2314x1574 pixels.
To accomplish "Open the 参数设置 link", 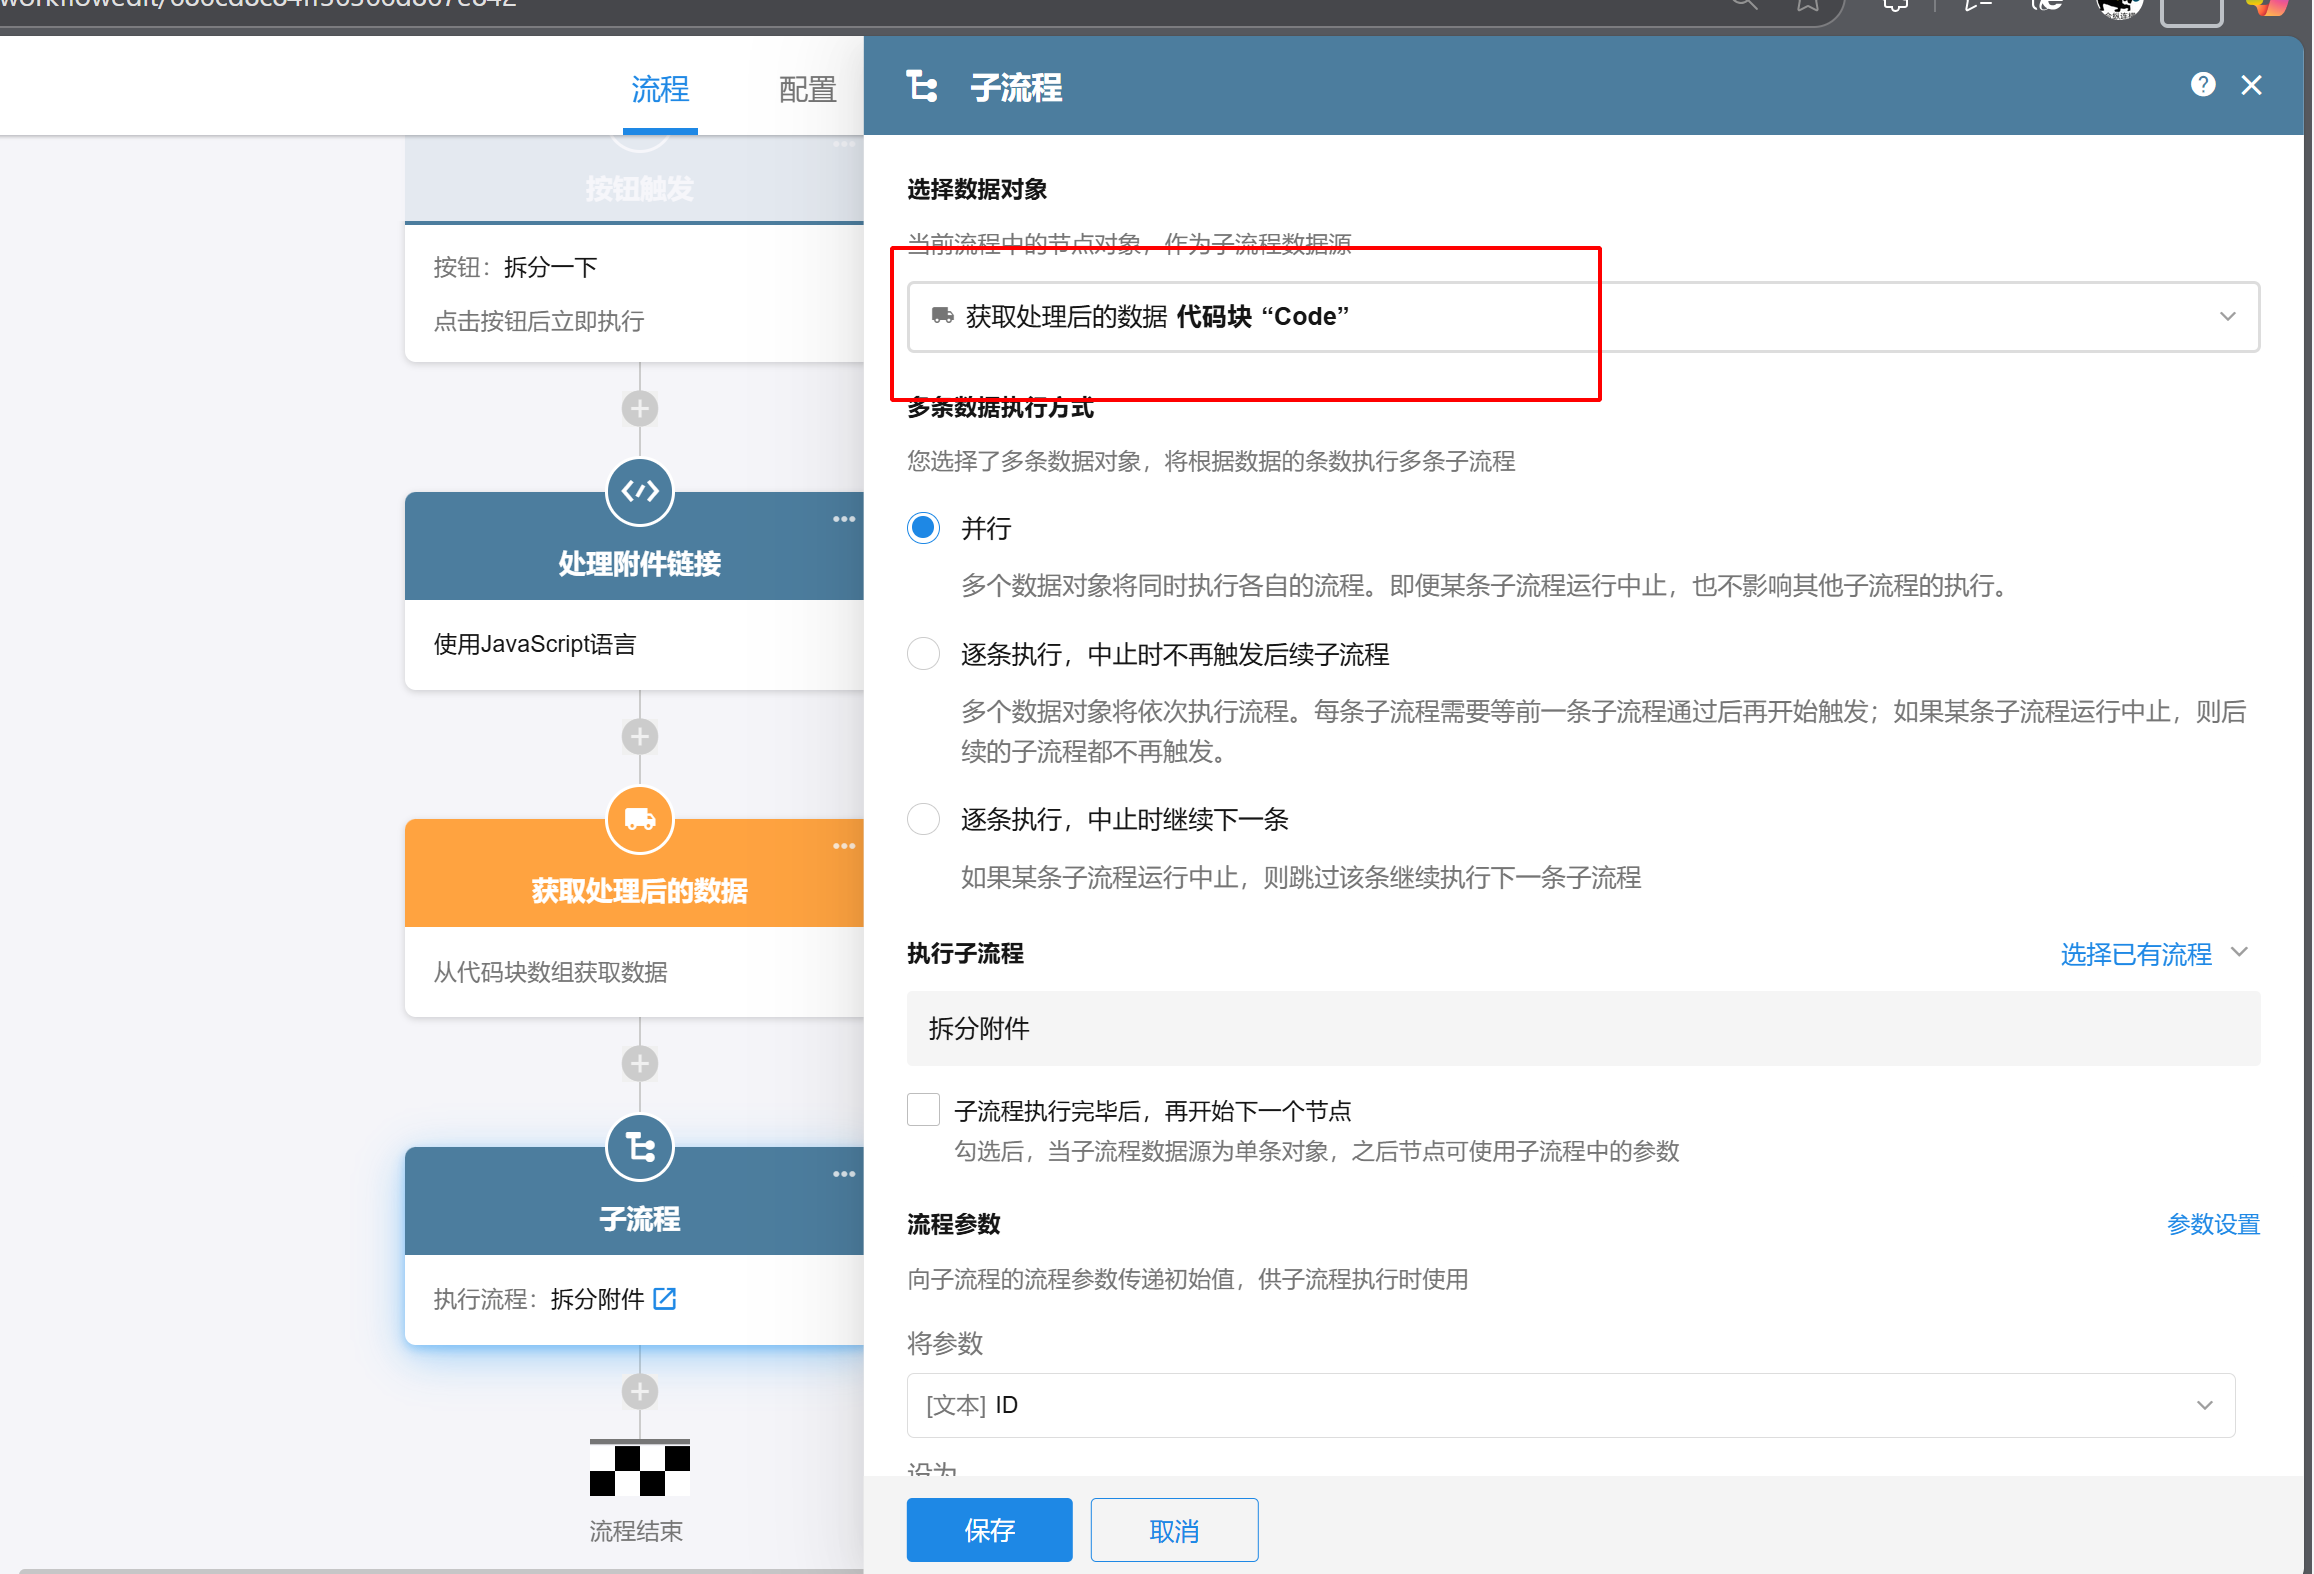I will coord(2212,1224).
